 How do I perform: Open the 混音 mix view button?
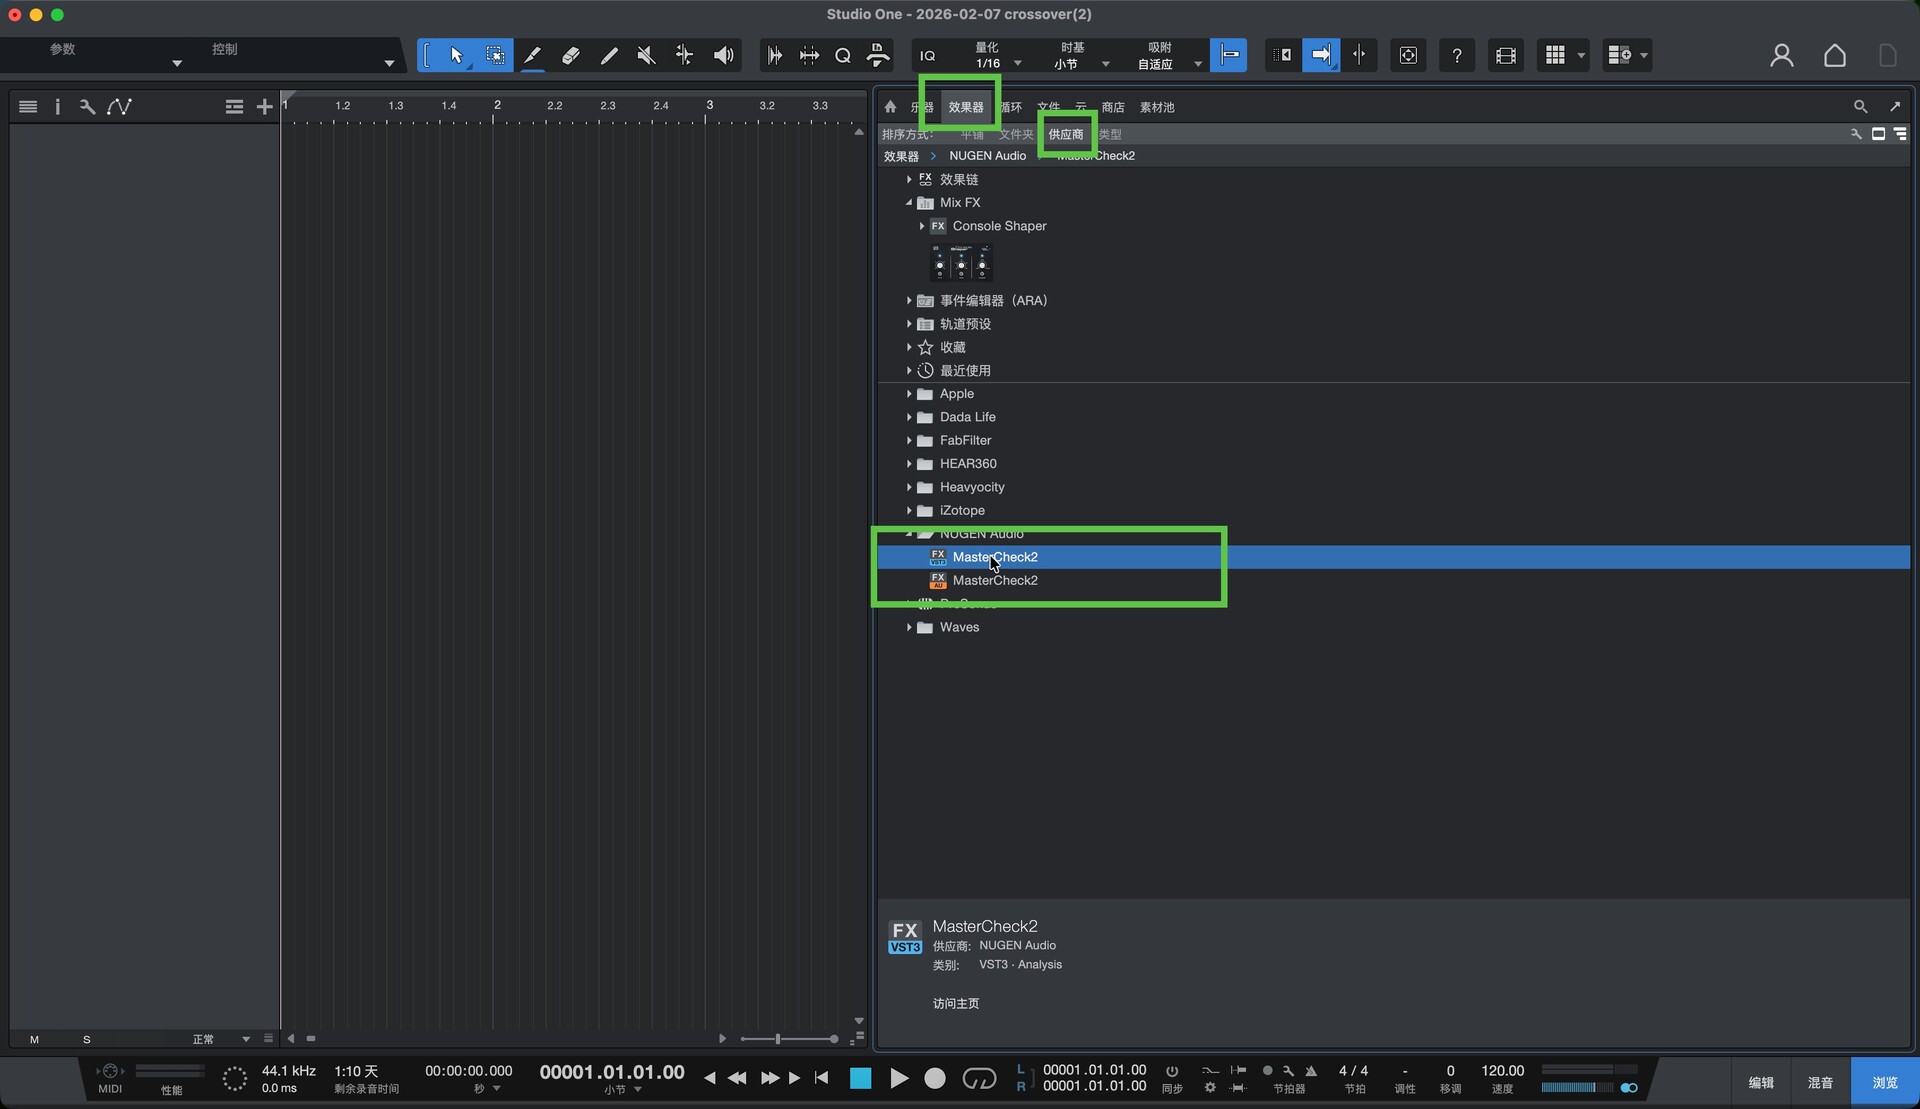[x=1819, y=1082]
